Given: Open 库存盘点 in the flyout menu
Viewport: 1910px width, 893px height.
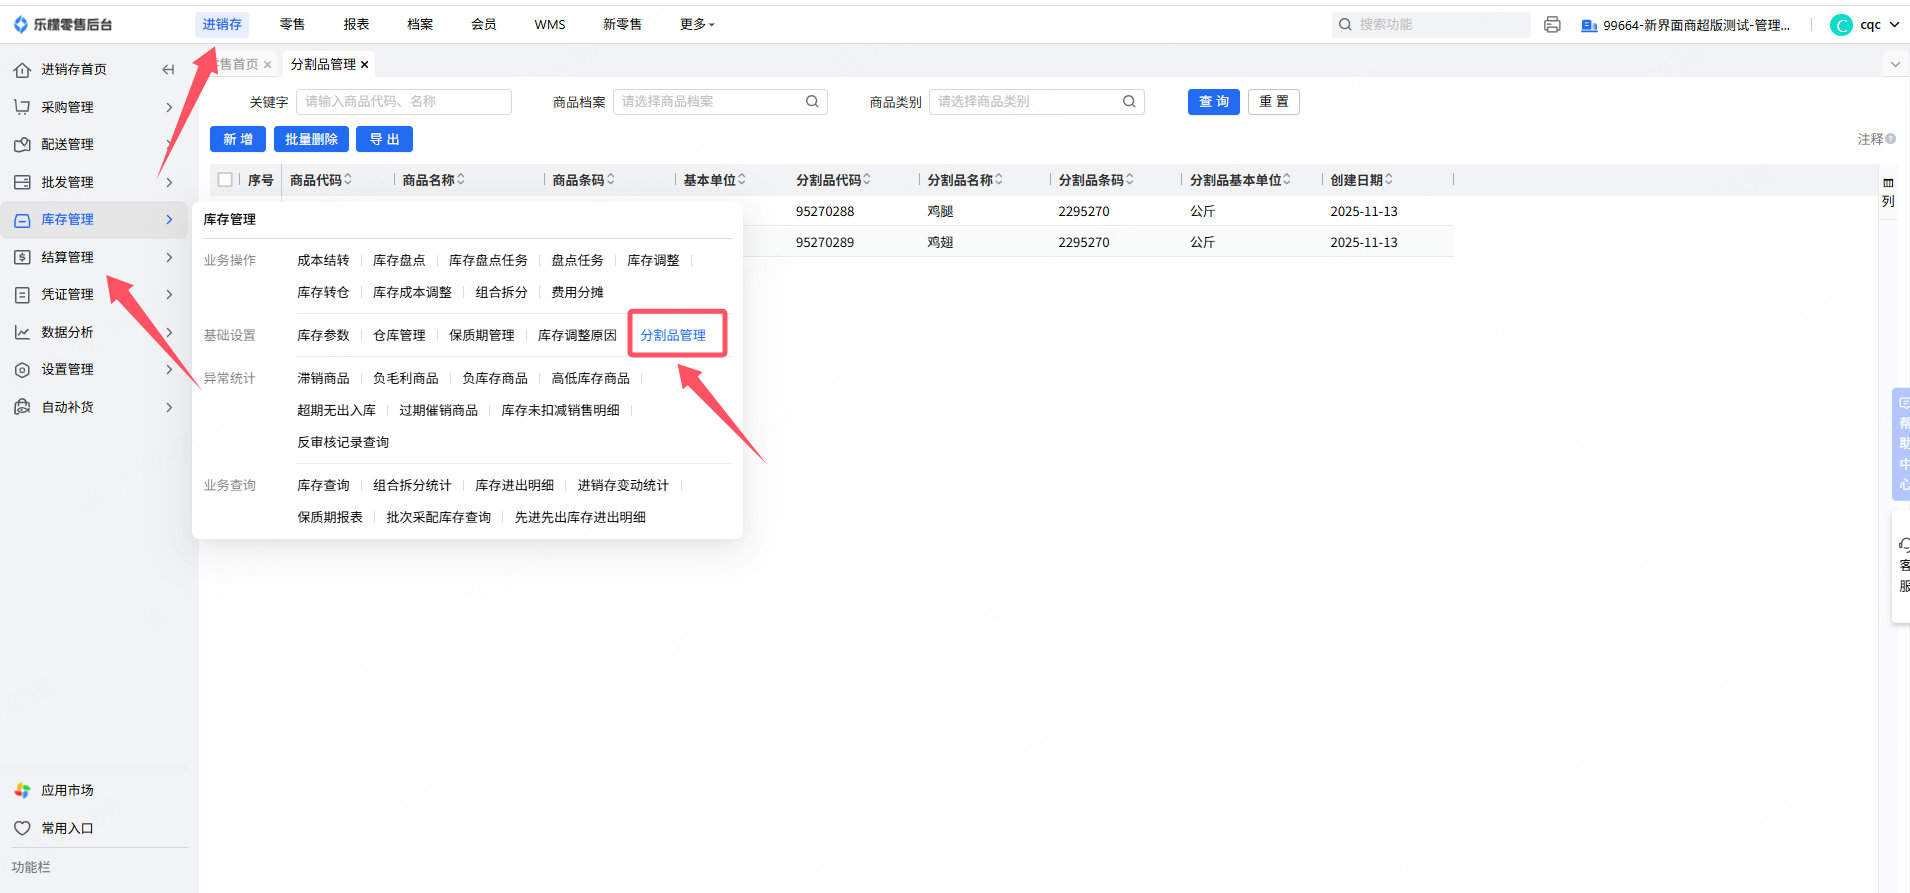Looking at the screenshot, I should coord(399,260).
